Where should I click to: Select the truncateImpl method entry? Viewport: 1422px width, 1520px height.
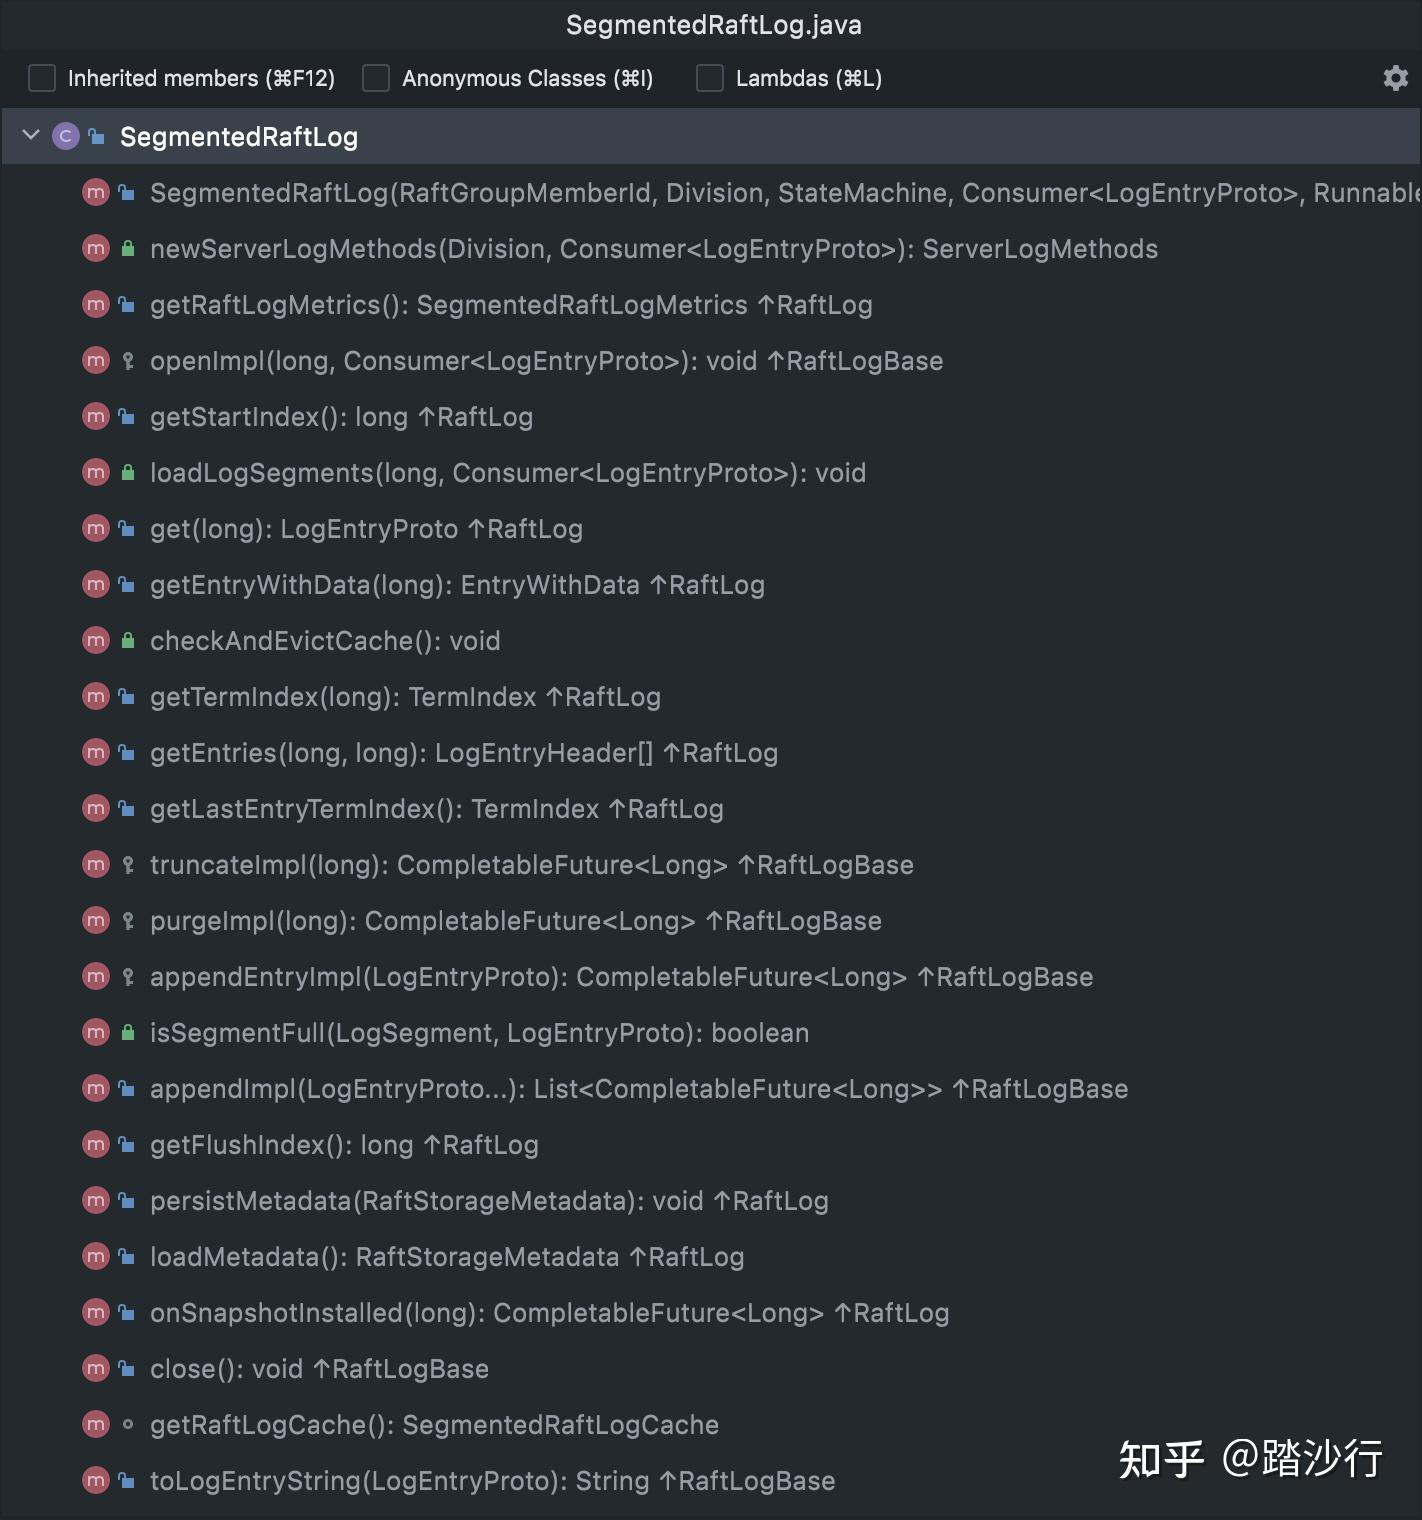(532, 864)
